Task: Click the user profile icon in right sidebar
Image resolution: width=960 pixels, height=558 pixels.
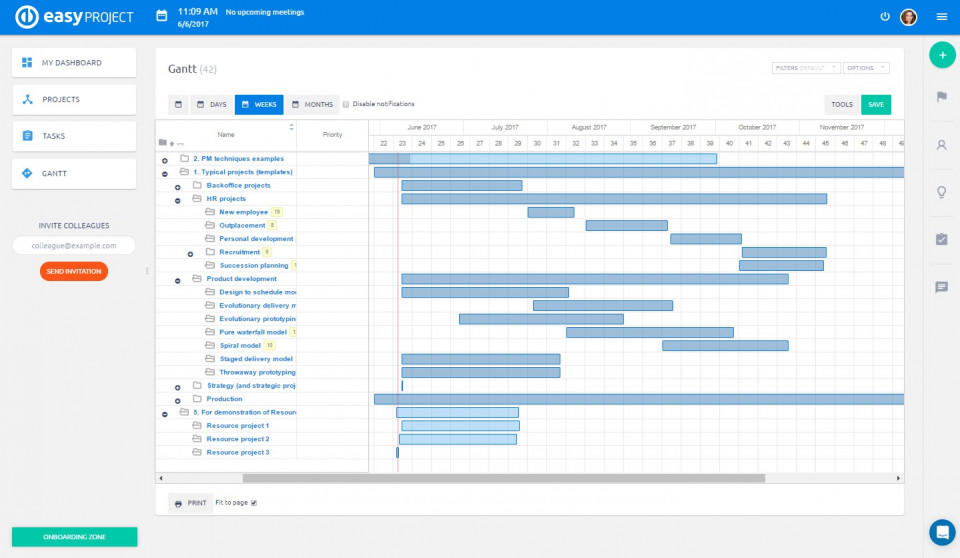Action: [941, 145]
